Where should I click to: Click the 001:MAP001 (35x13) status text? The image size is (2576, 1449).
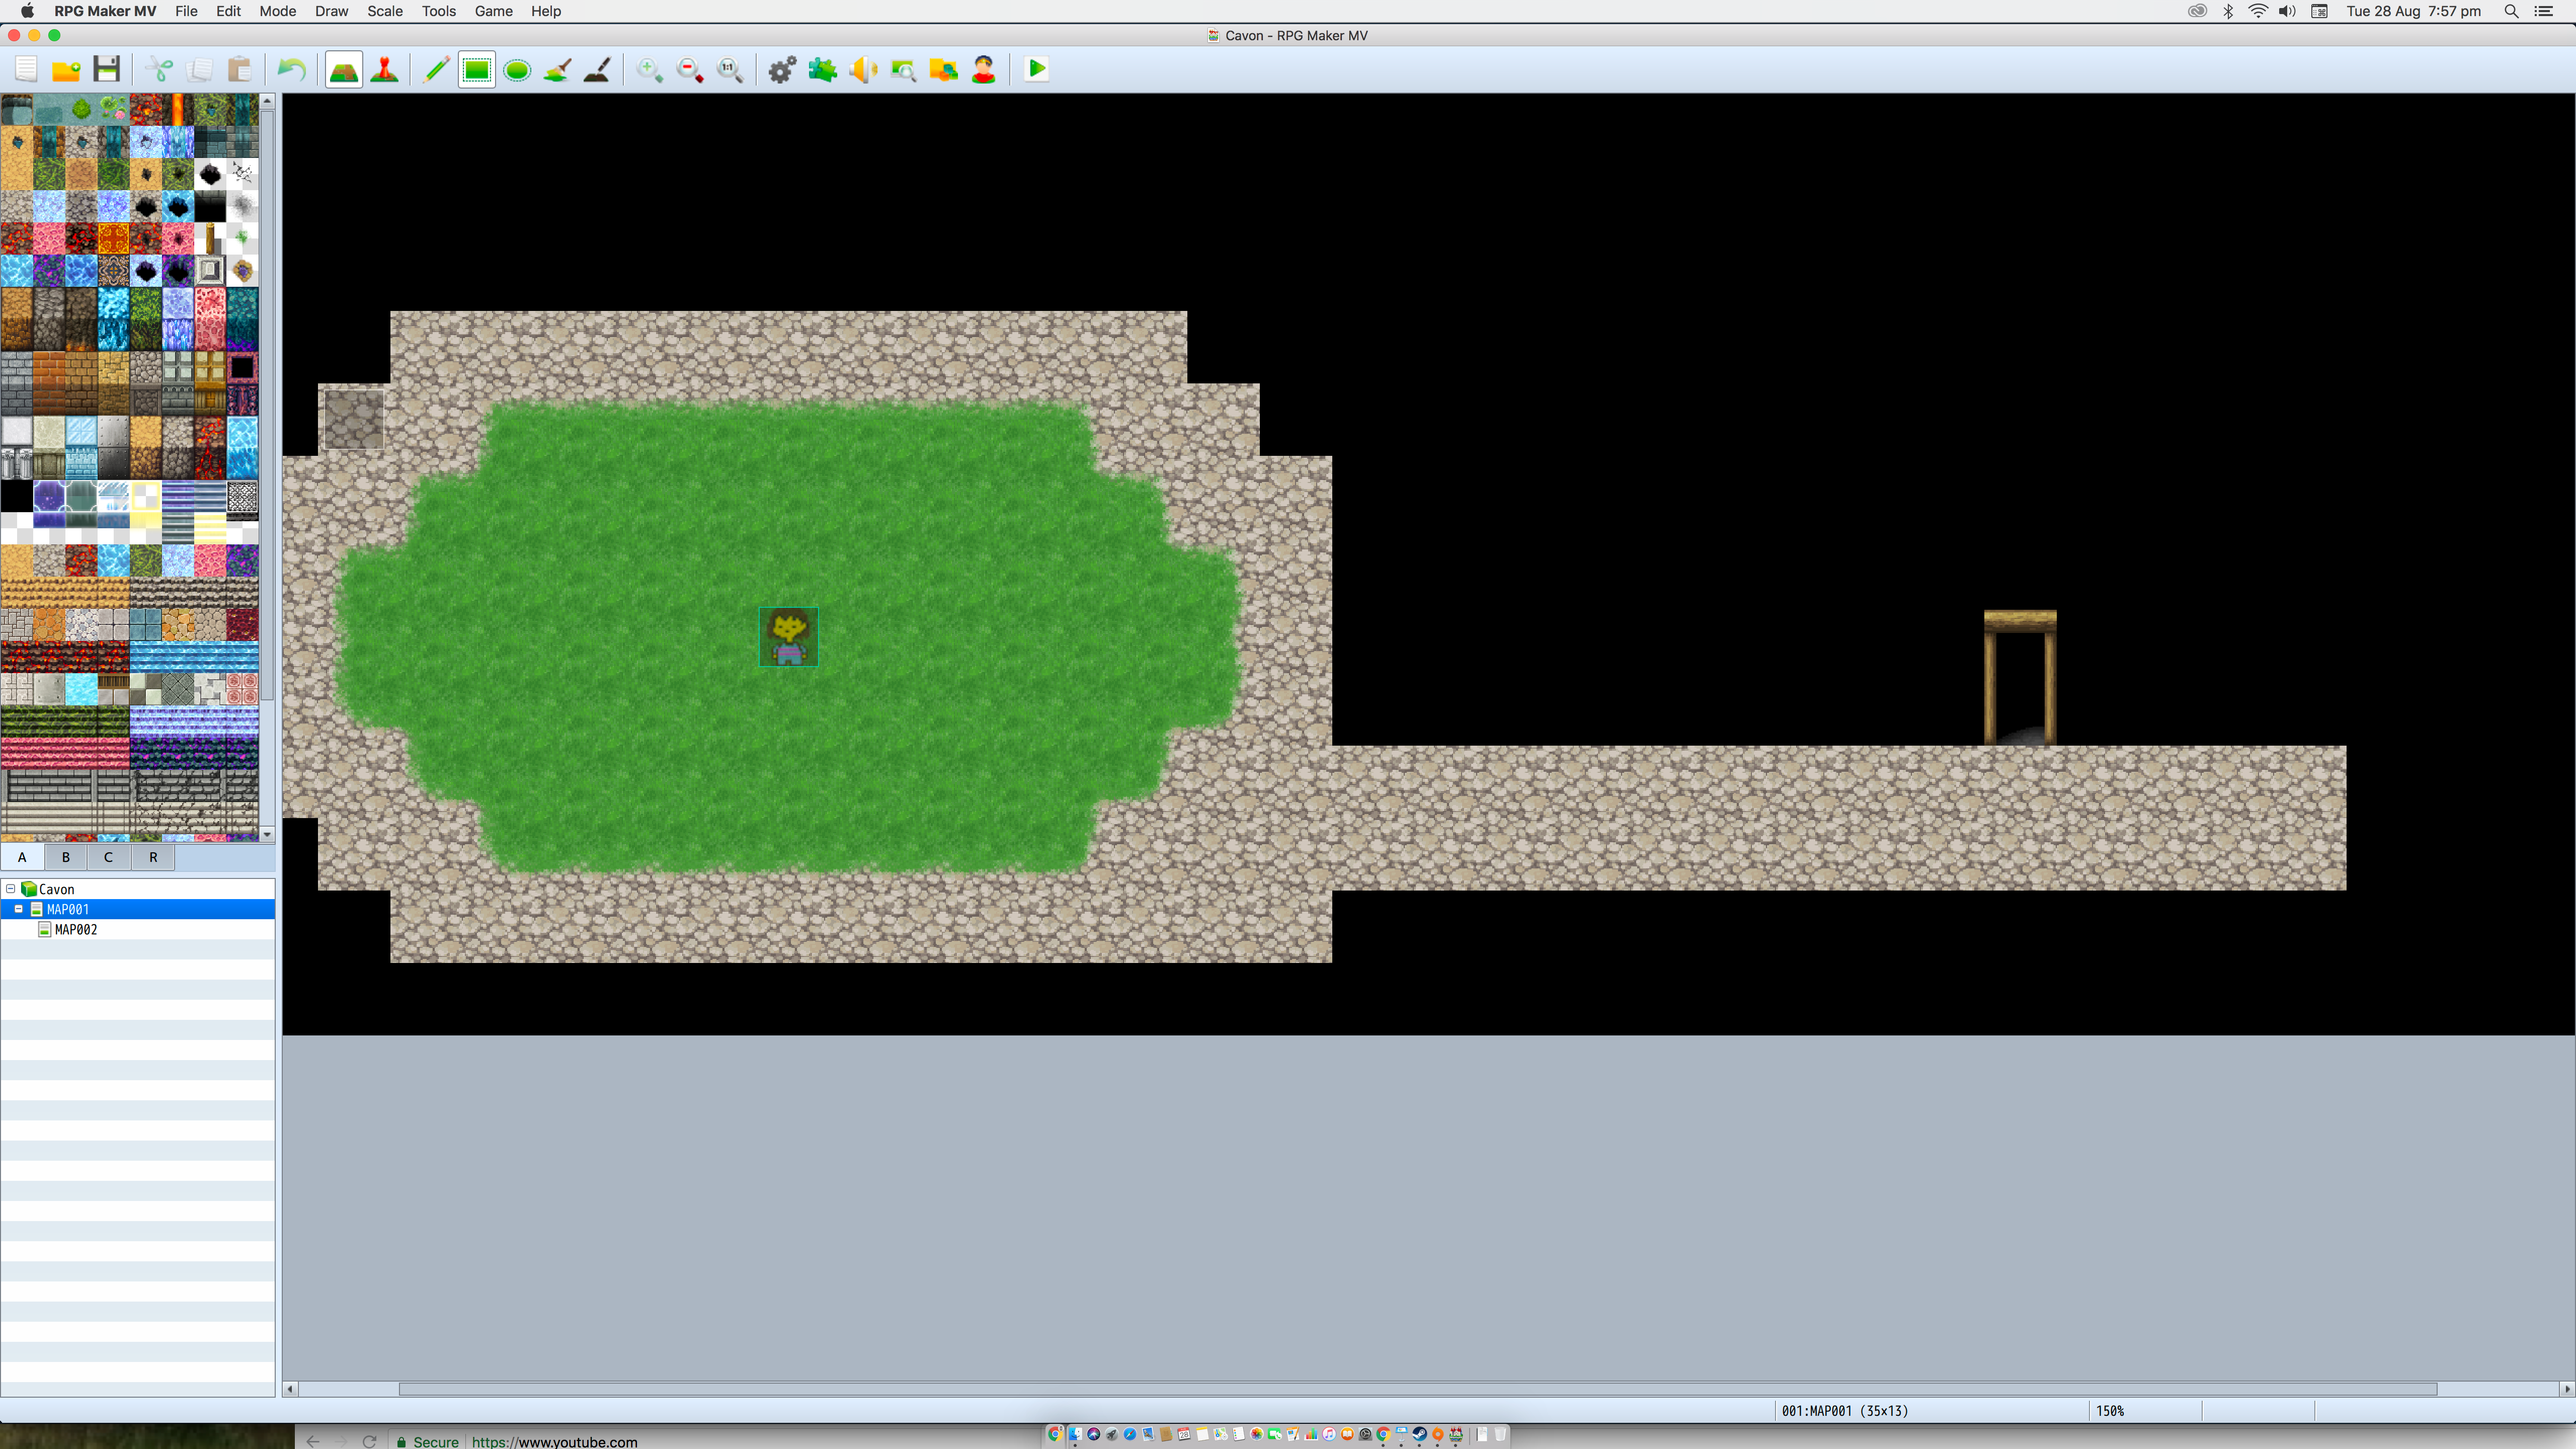tap(1844, 1410)
